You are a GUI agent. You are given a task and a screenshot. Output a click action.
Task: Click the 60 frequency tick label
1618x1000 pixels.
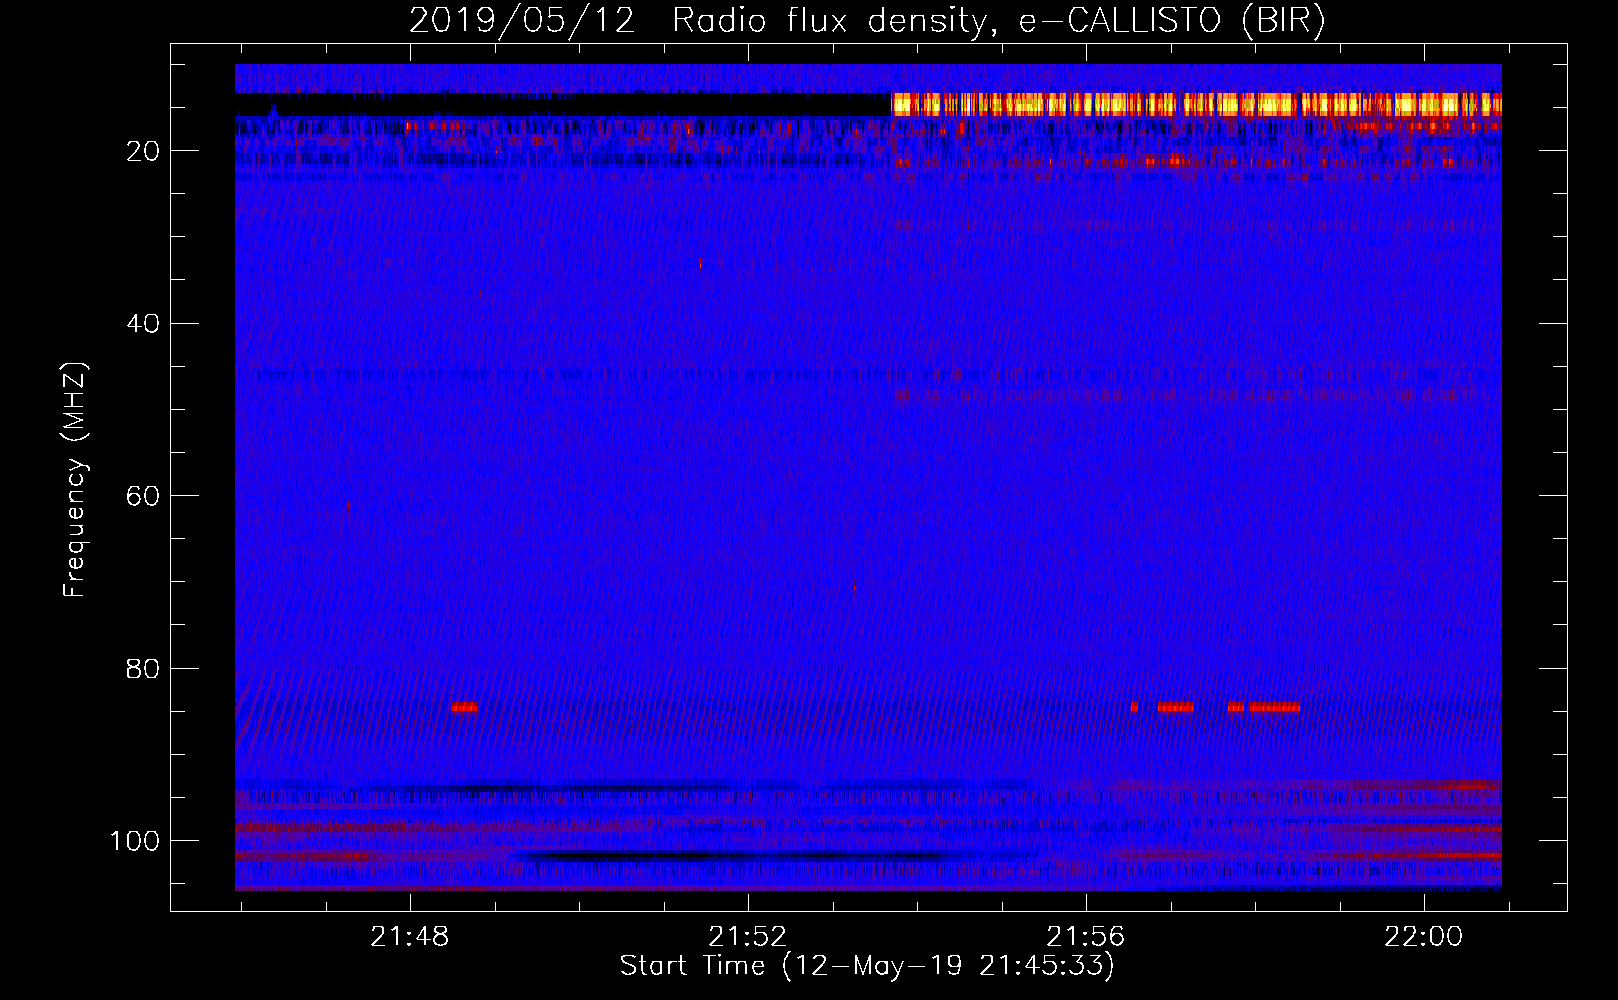point(143,496)
